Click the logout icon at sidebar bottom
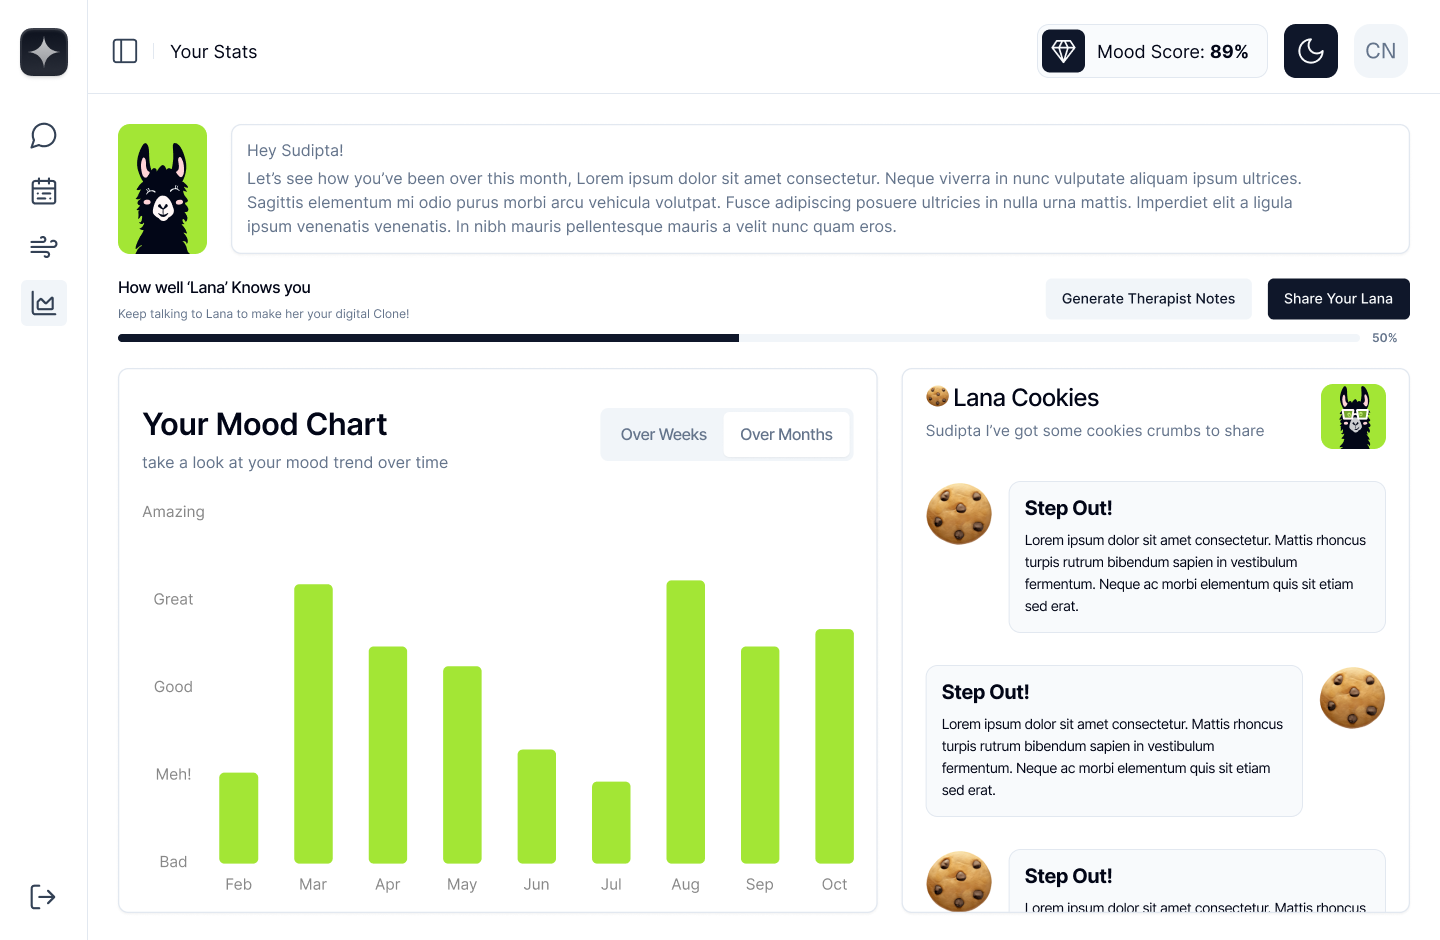Viewport: 1440px width, 940px height. pos(43,897)
